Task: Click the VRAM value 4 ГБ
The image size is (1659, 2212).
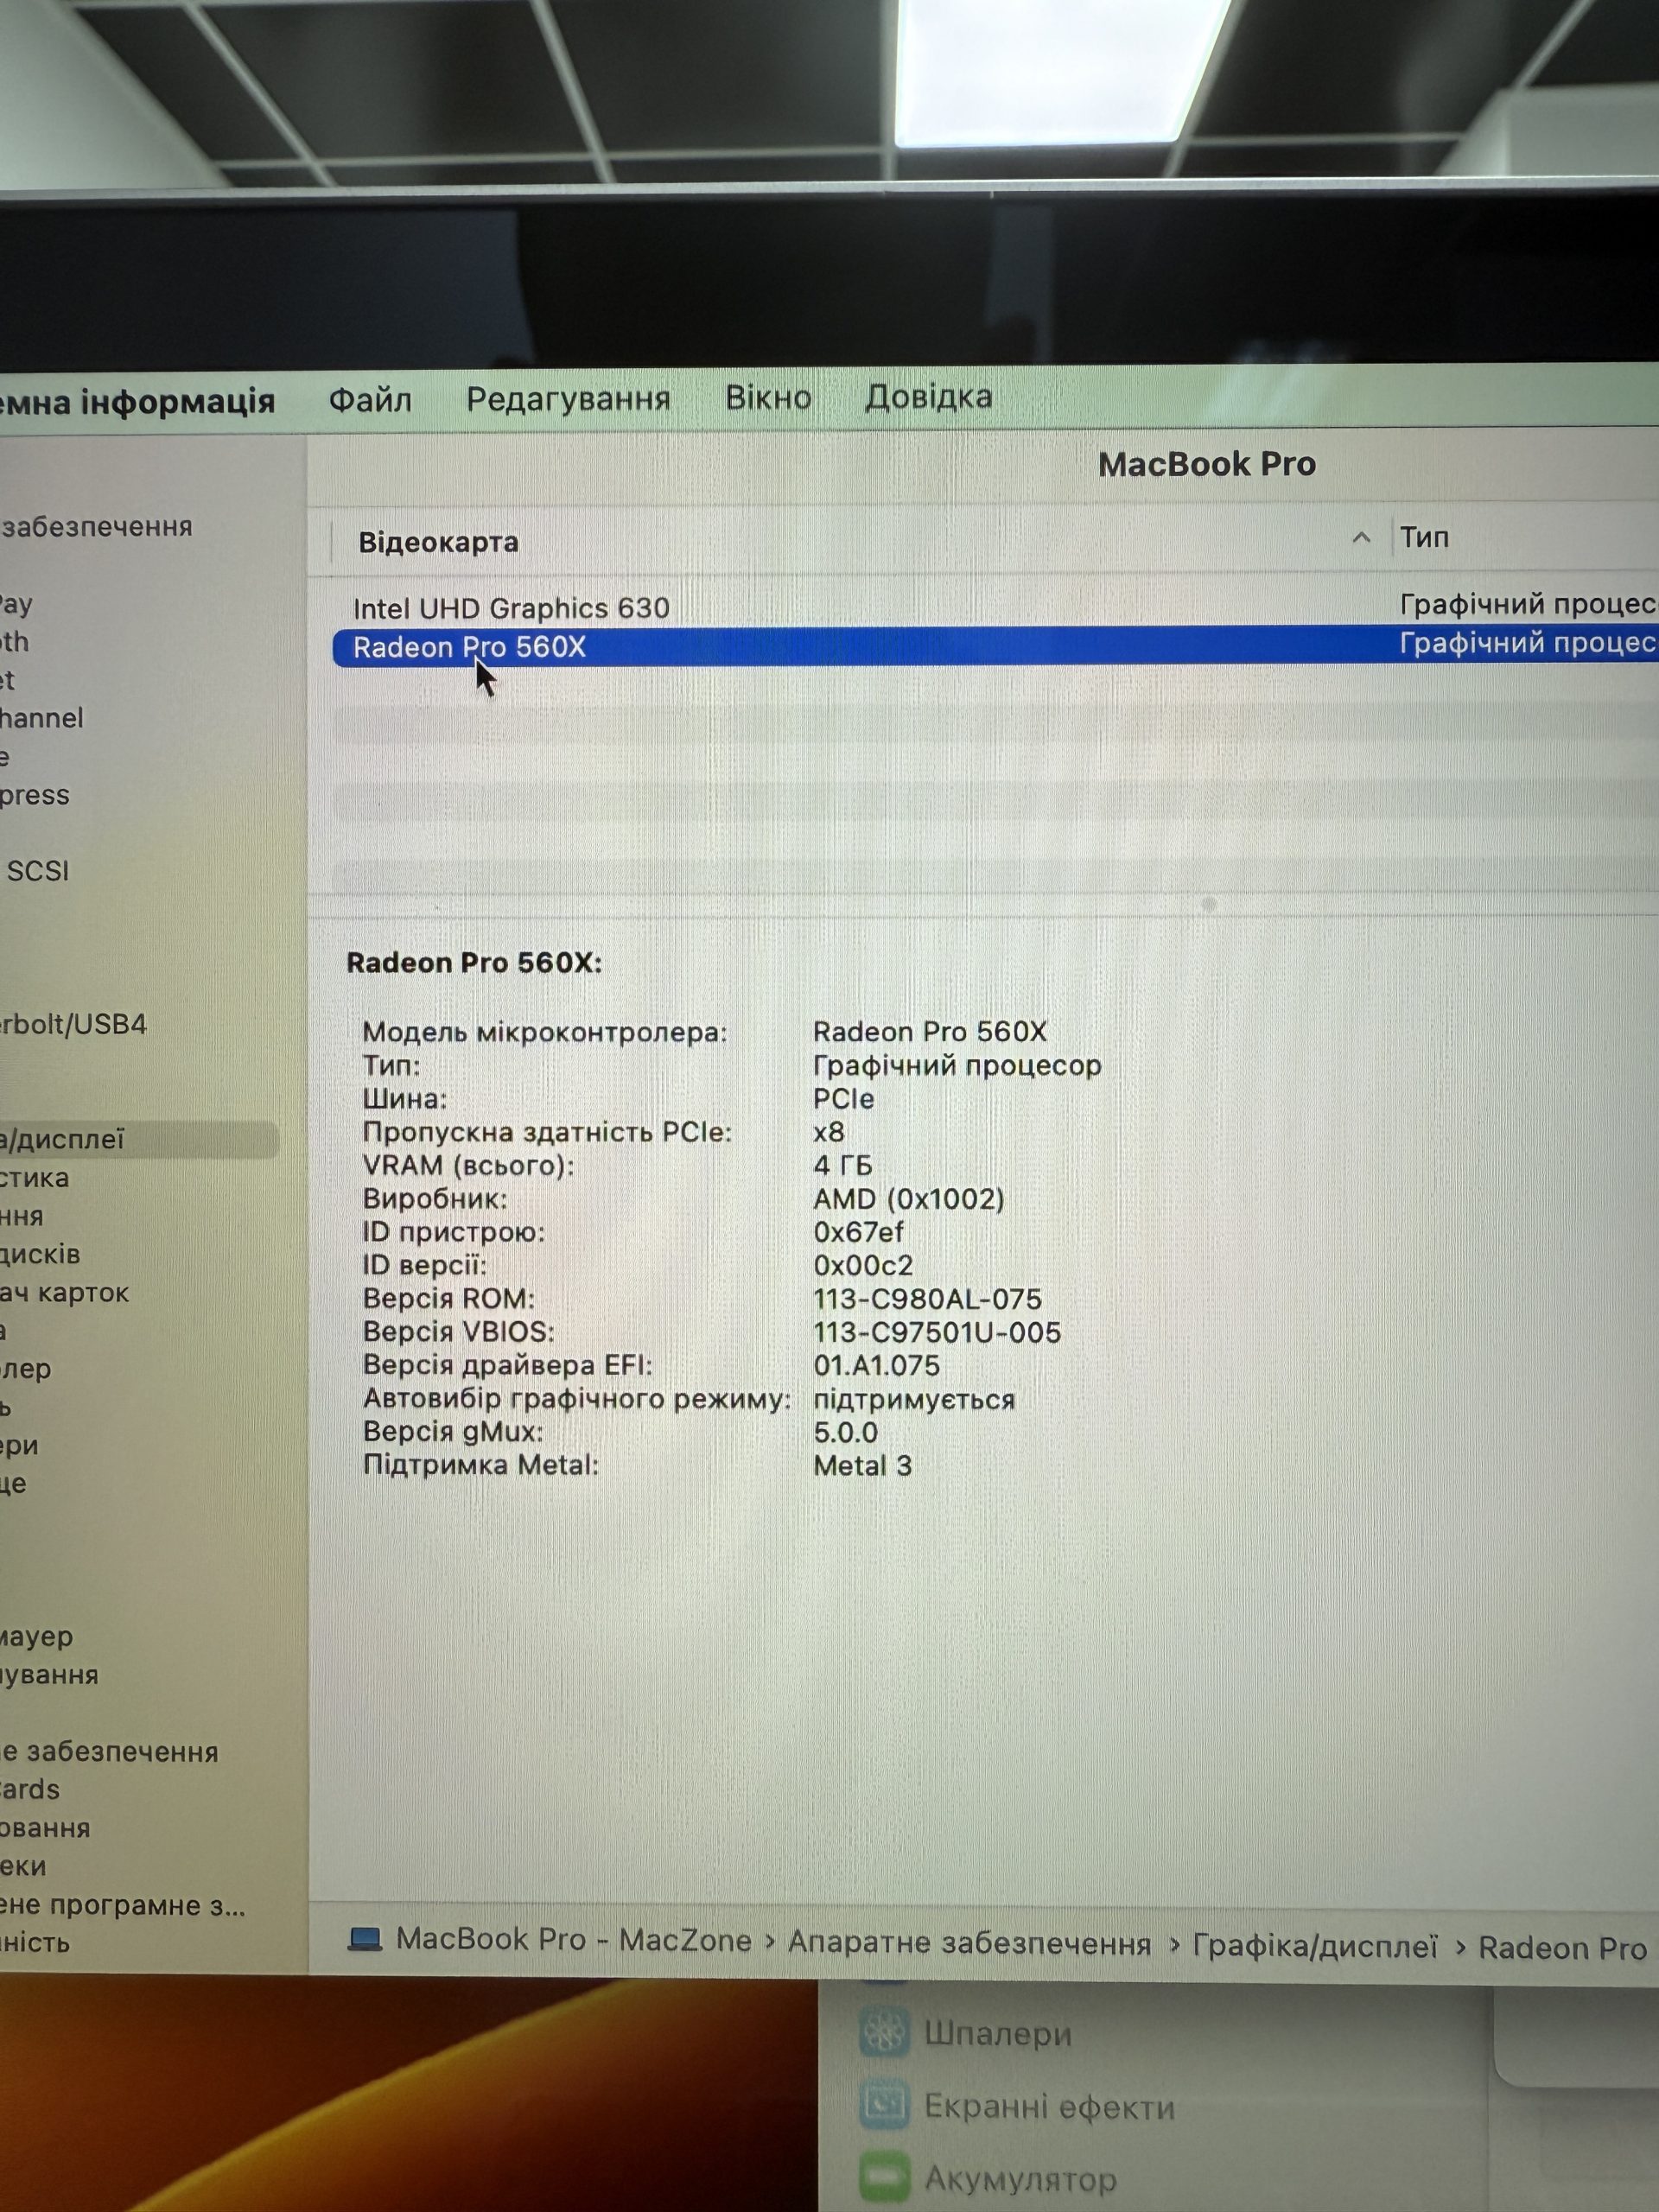Action: point(842,1165)
